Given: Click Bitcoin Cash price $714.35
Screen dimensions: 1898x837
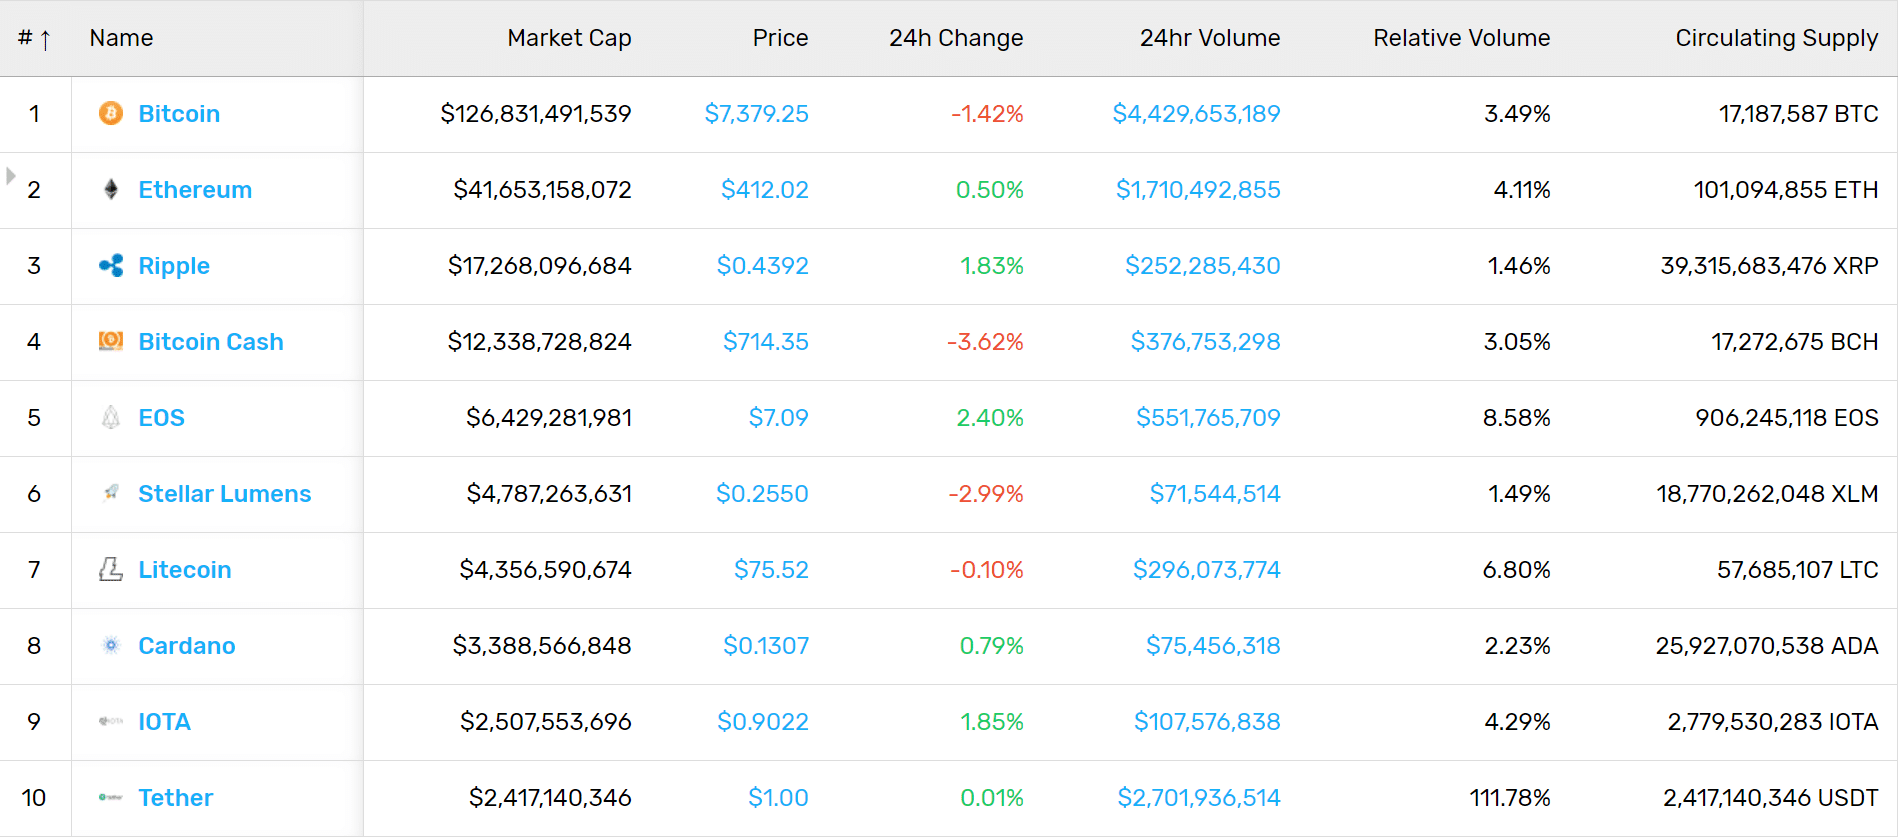Looking at the screenshot, I should point(766,342).
